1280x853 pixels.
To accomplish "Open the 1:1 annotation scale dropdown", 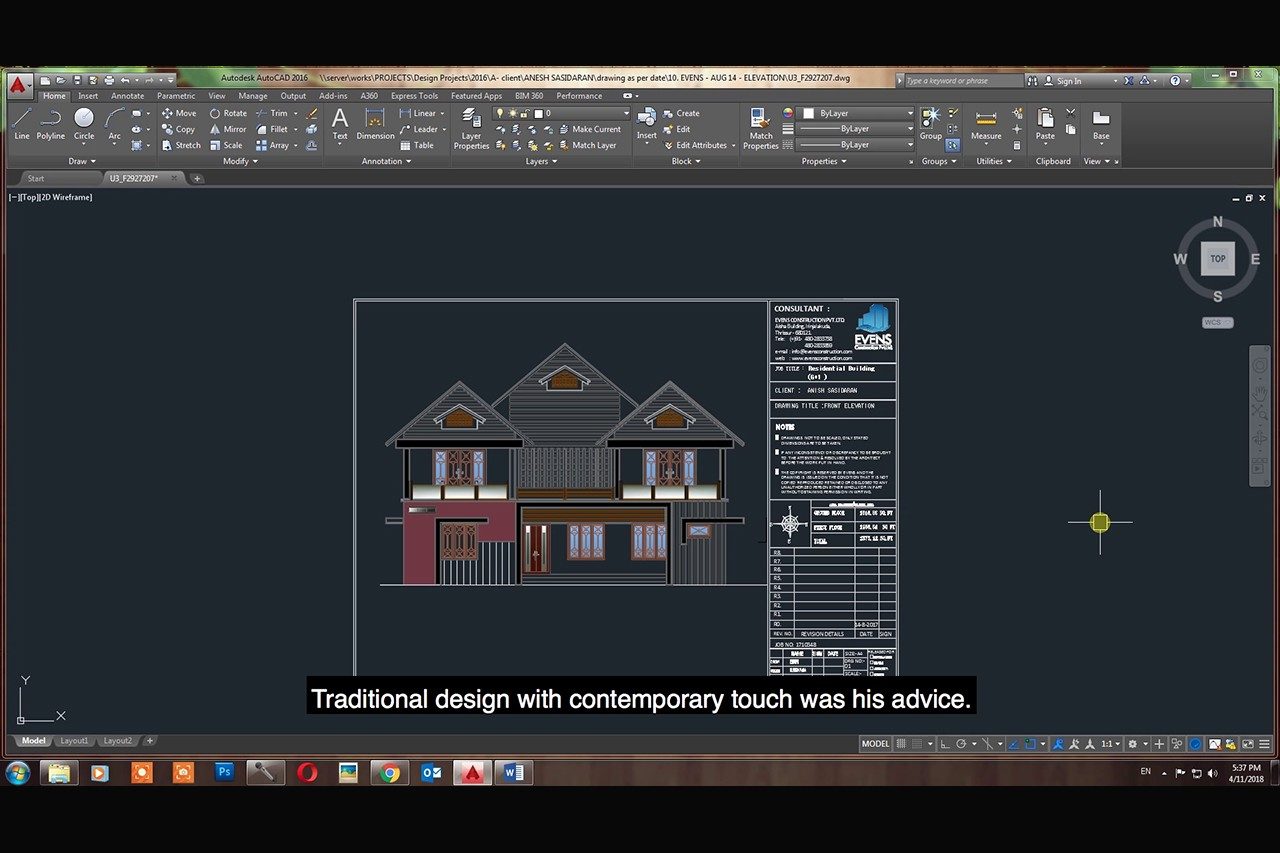I will 1110,744.
